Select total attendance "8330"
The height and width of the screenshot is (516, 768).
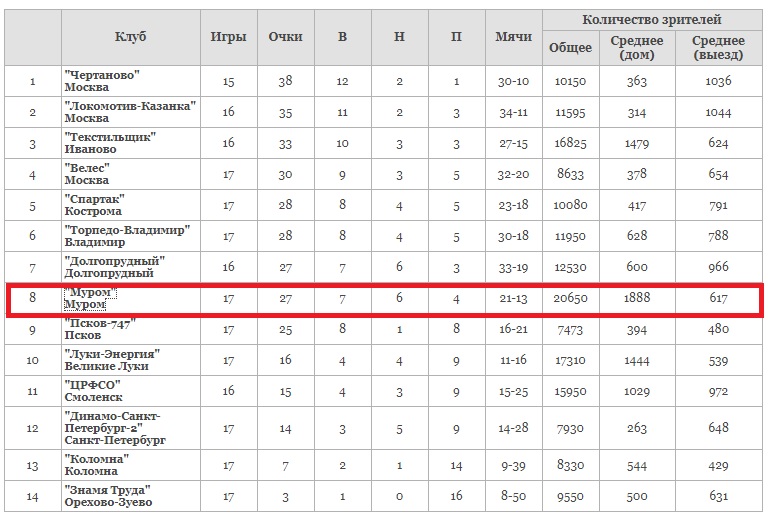click(x=571, y=466)
